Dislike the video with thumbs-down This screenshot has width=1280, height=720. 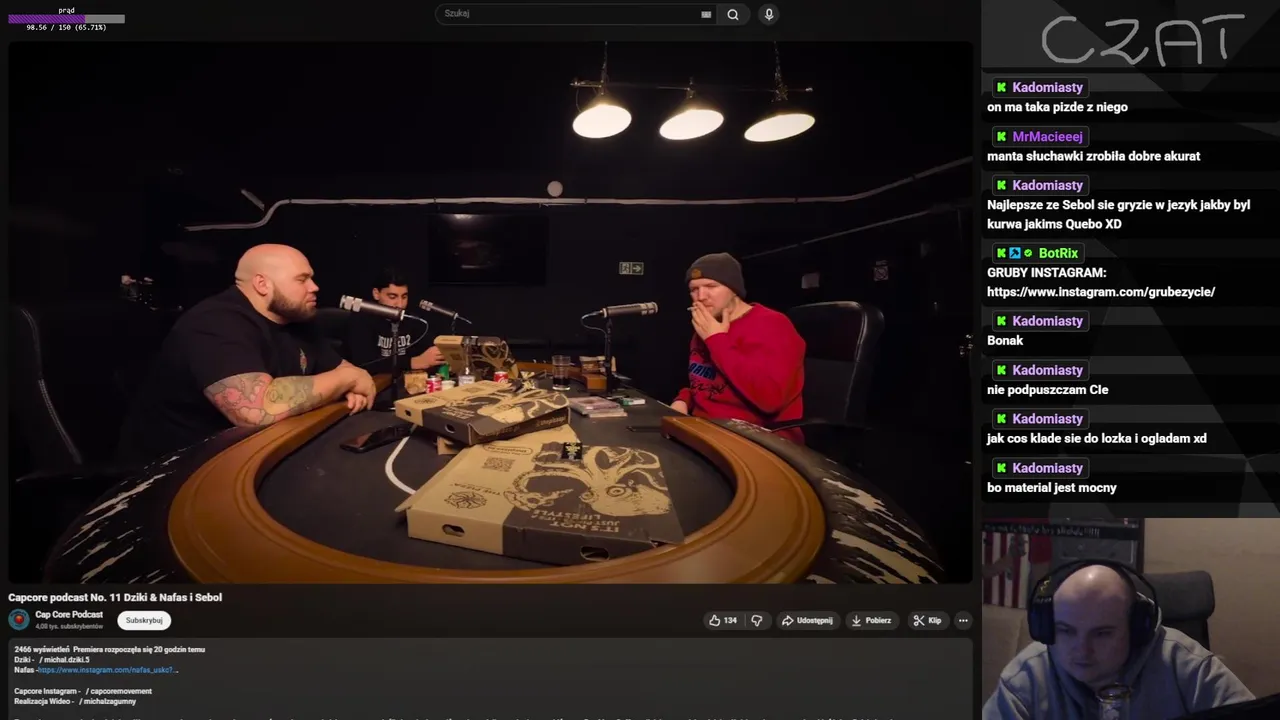click(757, 620)
